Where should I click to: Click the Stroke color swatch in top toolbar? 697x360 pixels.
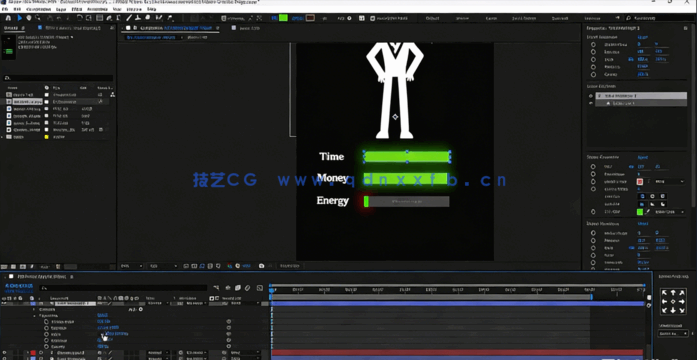click(x=310, y=18)
